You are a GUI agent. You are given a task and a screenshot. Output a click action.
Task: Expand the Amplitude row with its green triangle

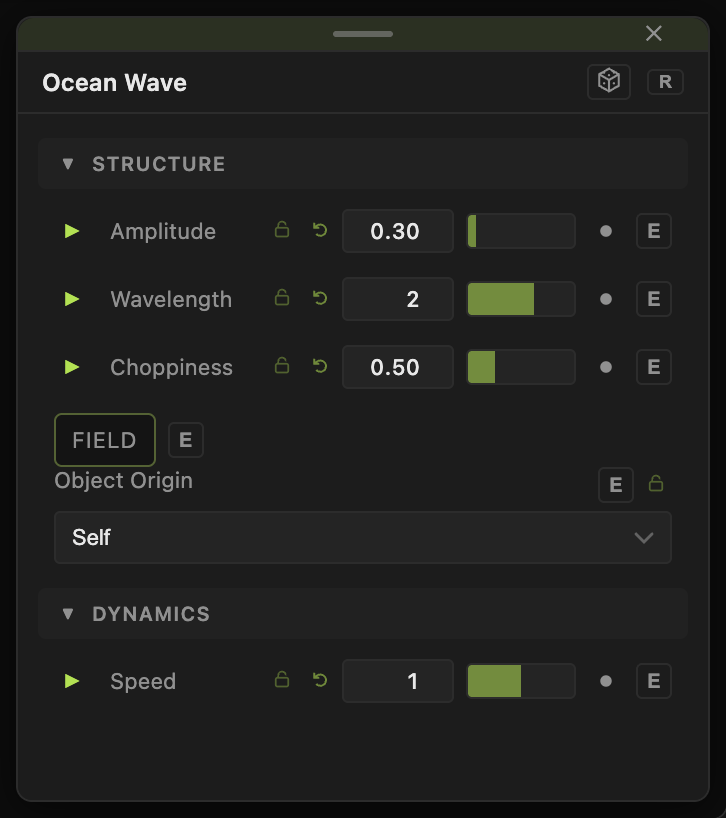click(x=71, y=231)
